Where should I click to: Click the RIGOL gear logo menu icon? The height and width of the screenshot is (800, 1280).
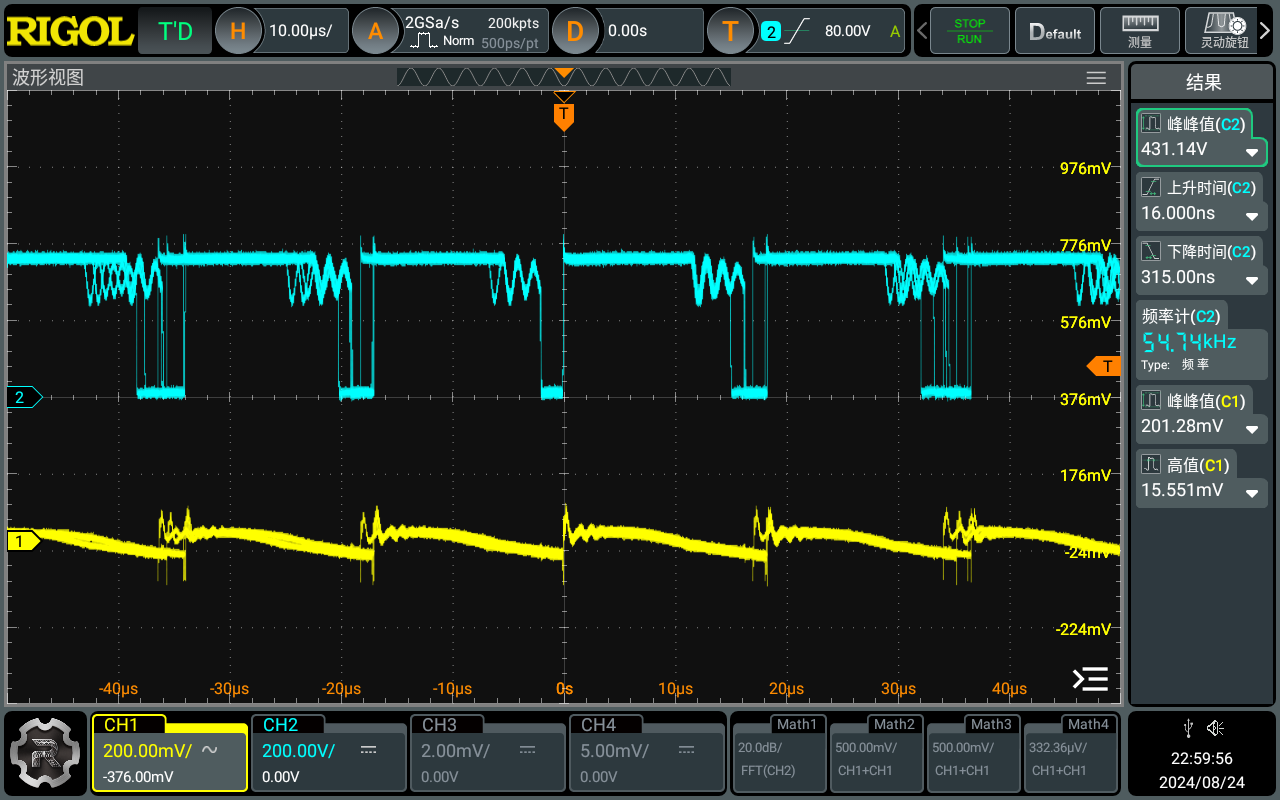pyautogui.click(x=45, y=752)
